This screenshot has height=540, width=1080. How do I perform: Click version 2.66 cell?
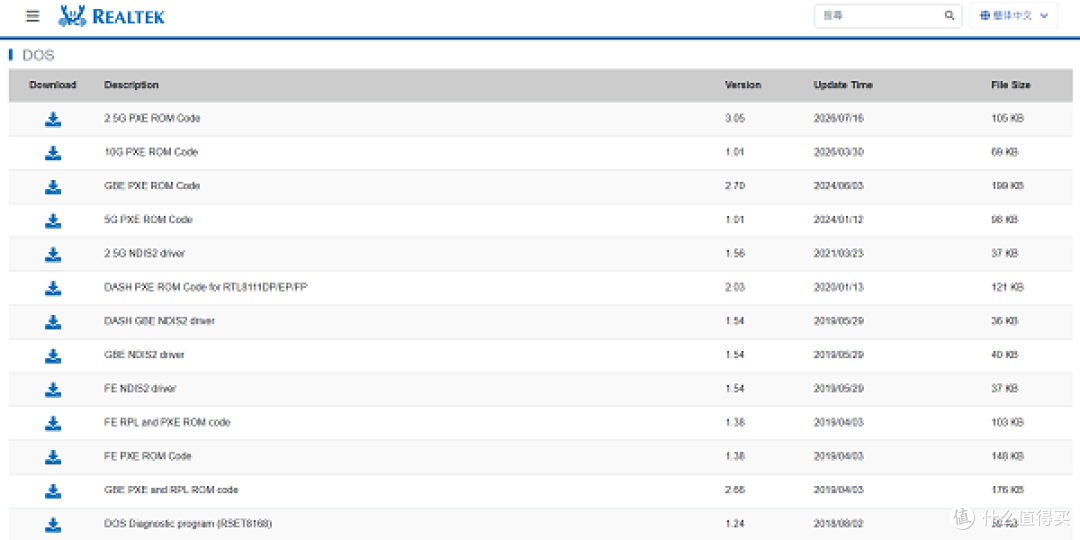[735, 490]
